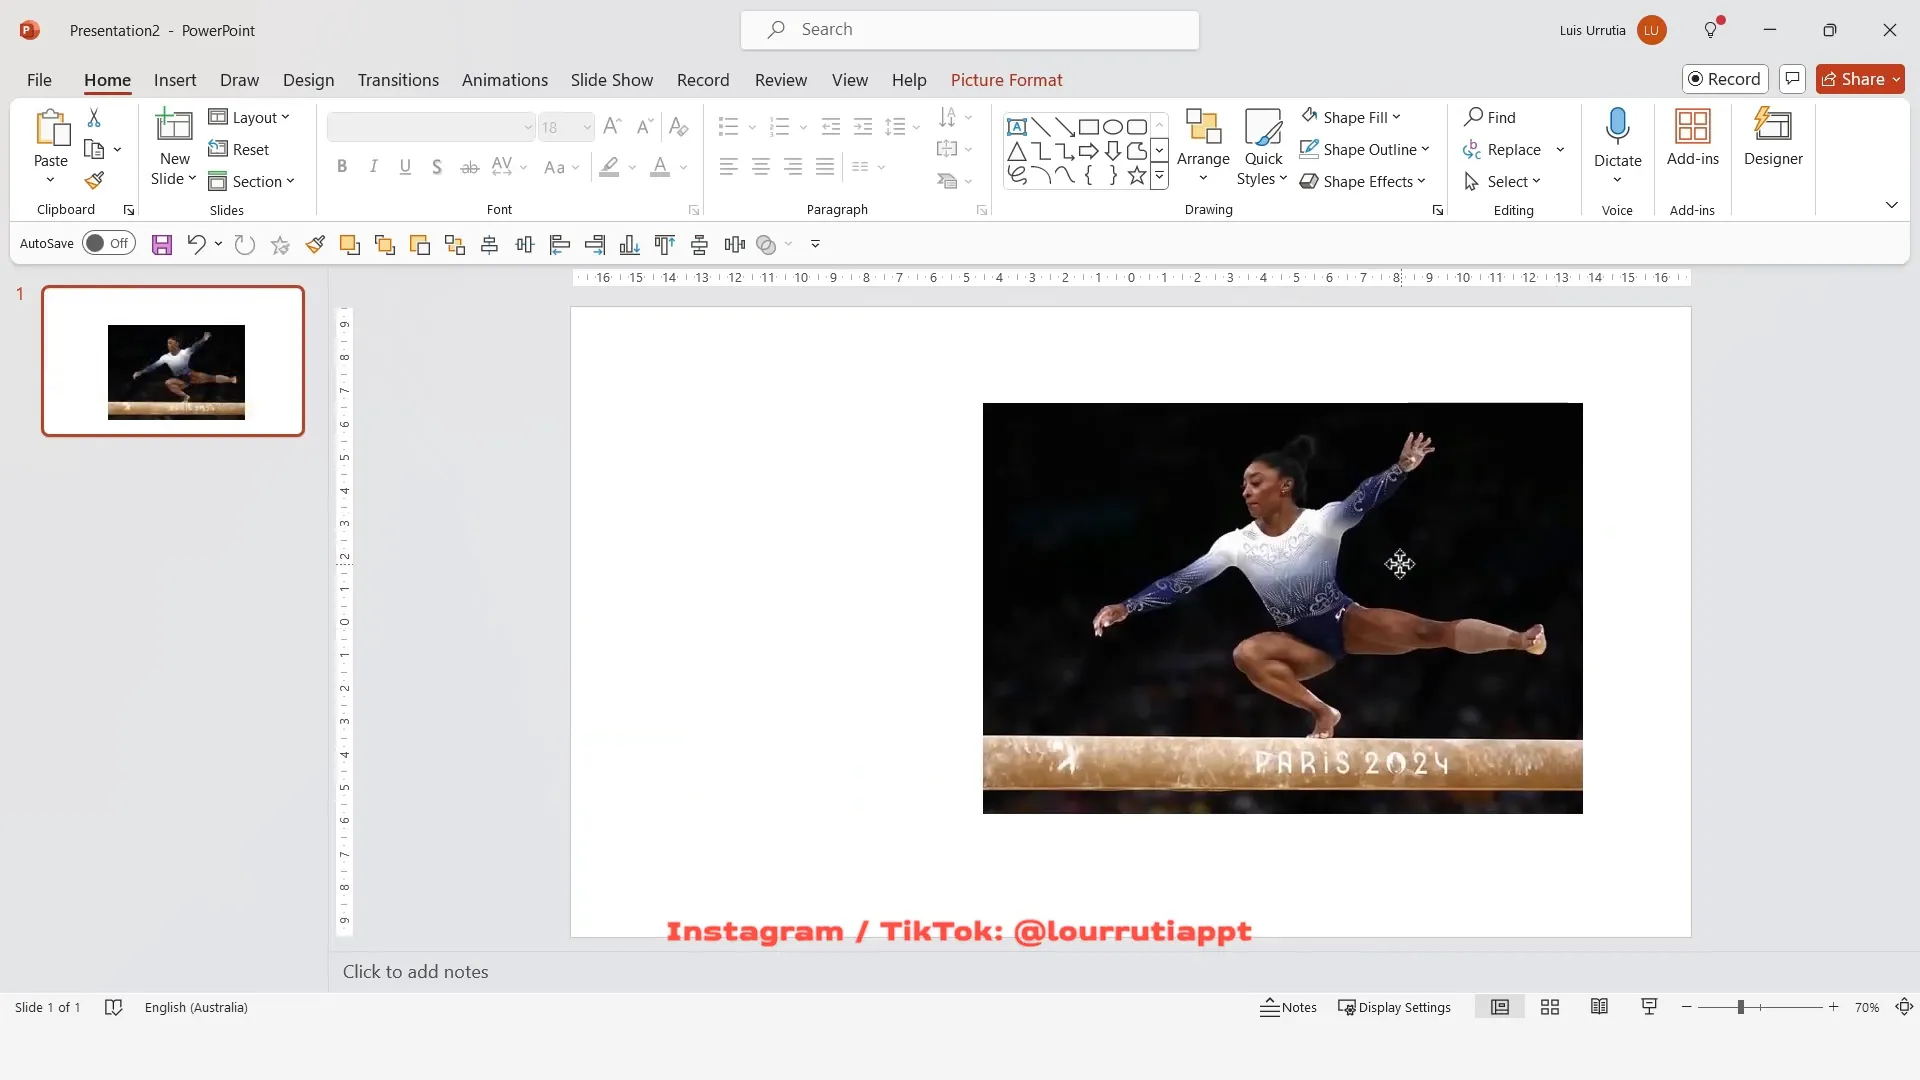Select the Oval shape in gallery
Viewport: 1920px width, 1080px height.
pos(1113,127)
